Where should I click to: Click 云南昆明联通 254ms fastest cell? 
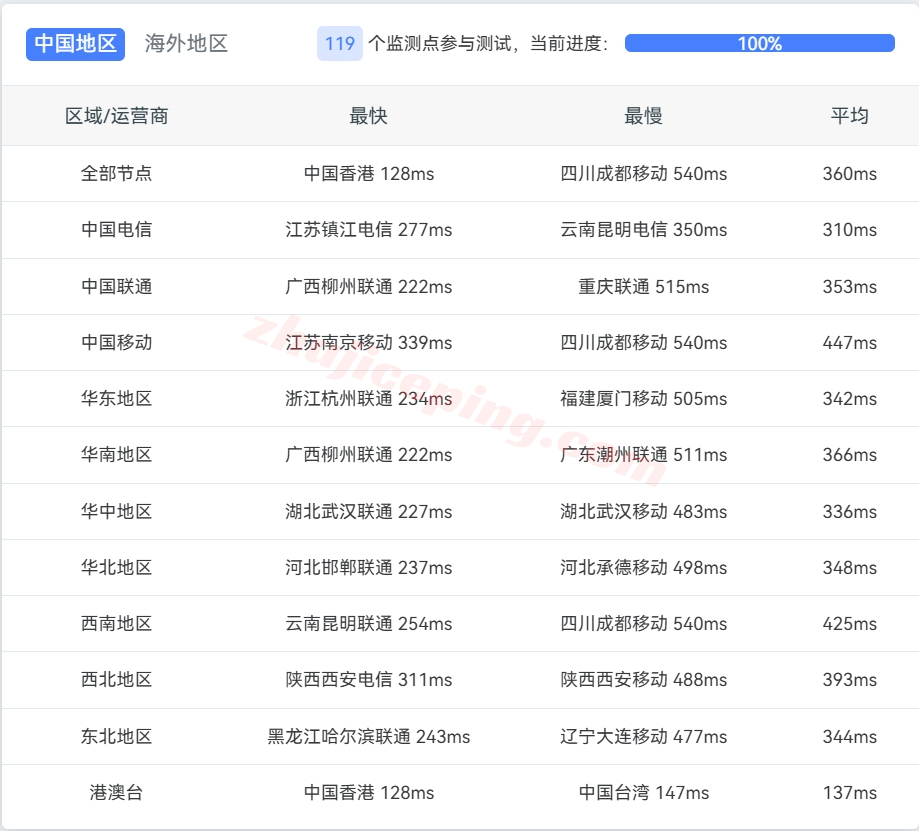(x=369, y=624)
